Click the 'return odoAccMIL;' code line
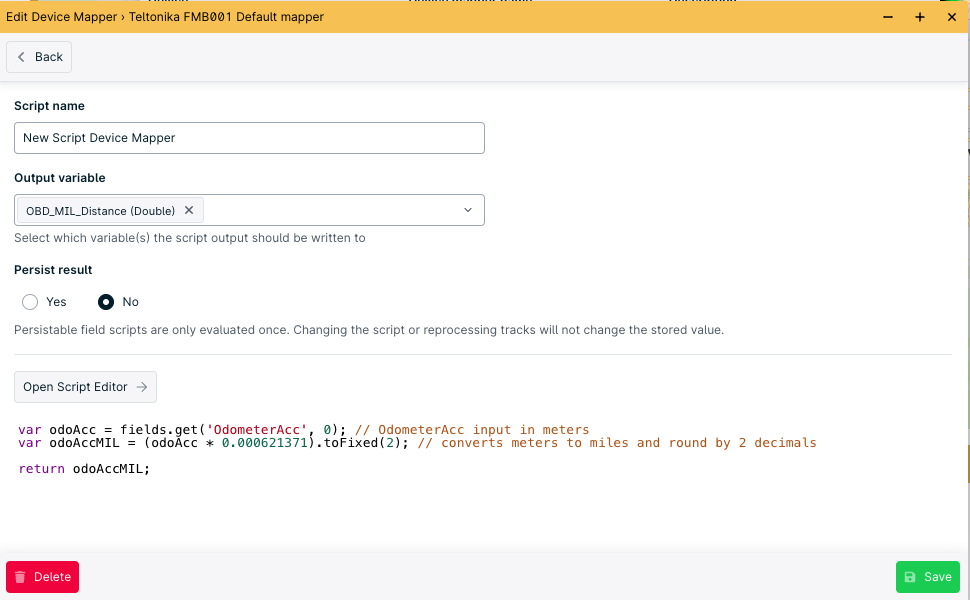970x600 pixels. tap(84, 468)
